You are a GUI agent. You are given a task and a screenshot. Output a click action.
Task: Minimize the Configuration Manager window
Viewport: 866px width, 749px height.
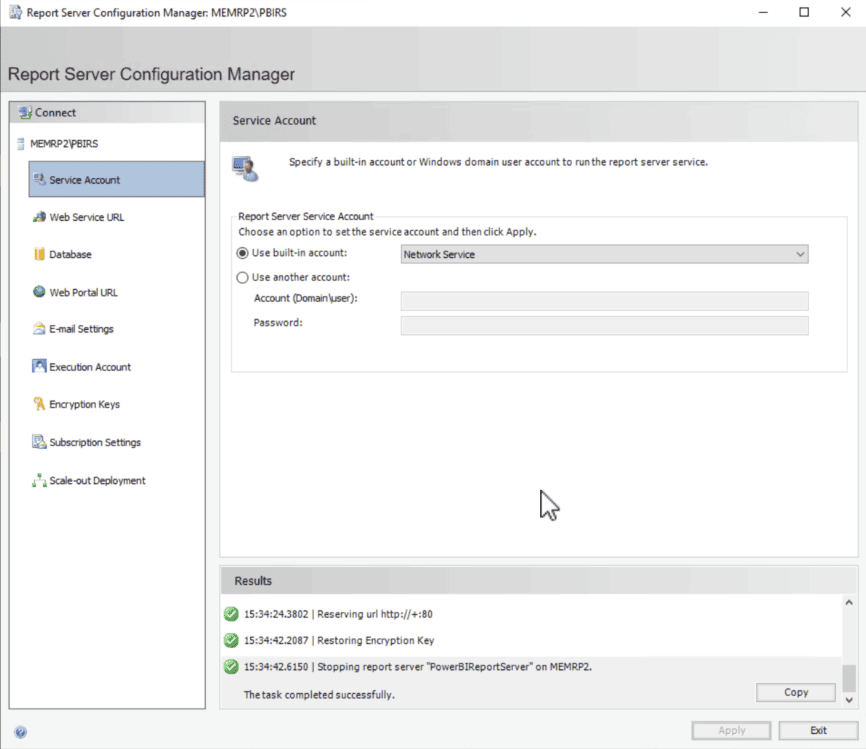(x=763, y=12)
